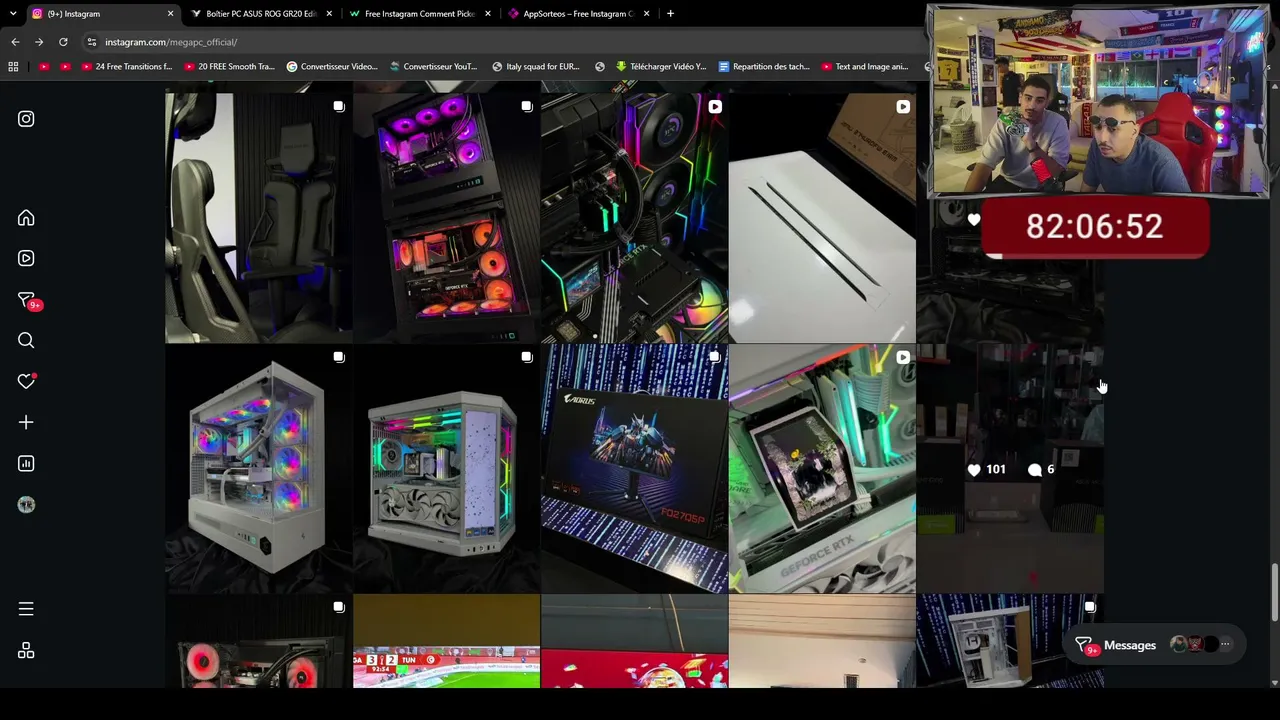Close the Free Instagram Comment Picker tab

(x=488, y=14)
